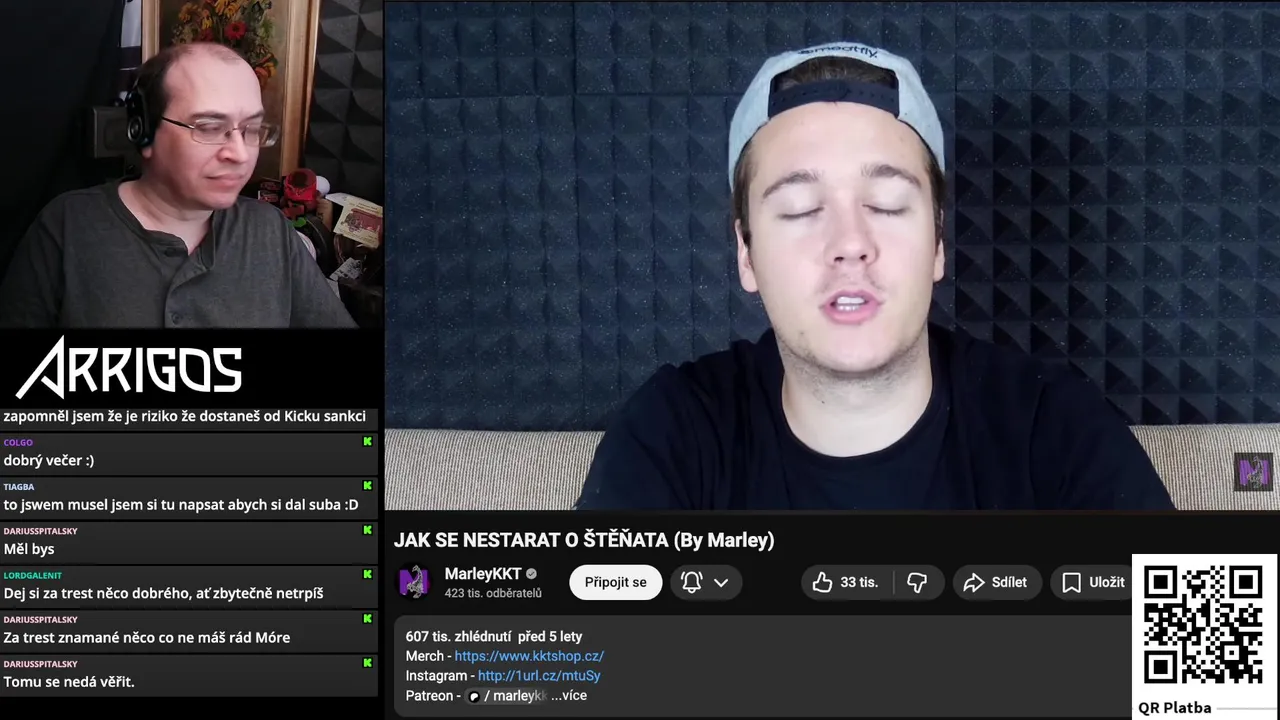1280x720 pixels.
Task: Click the channel watermark in video corner
Action: point(1253,472)
